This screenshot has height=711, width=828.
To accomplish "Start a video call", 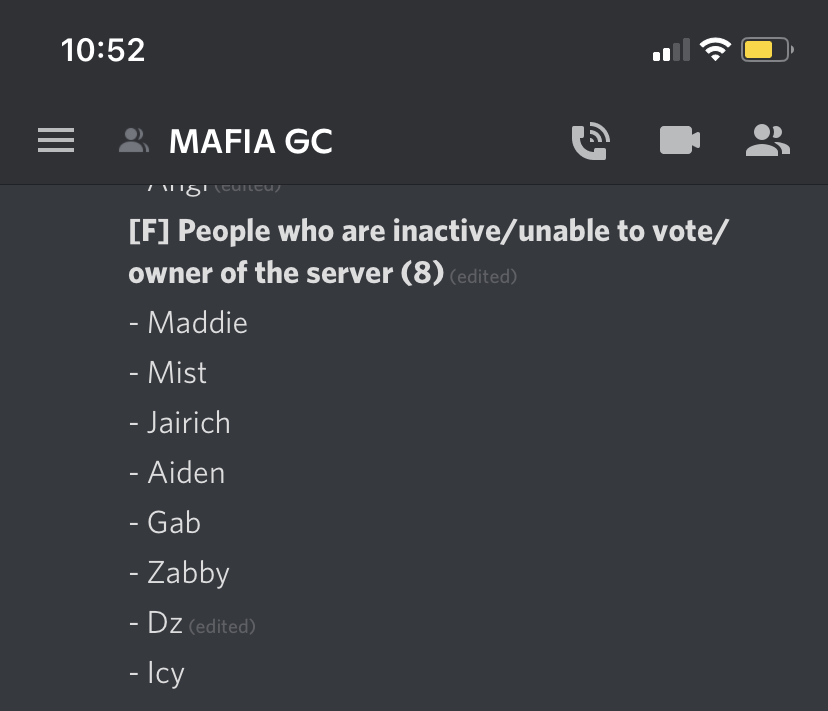I will [x=680, y=141].
